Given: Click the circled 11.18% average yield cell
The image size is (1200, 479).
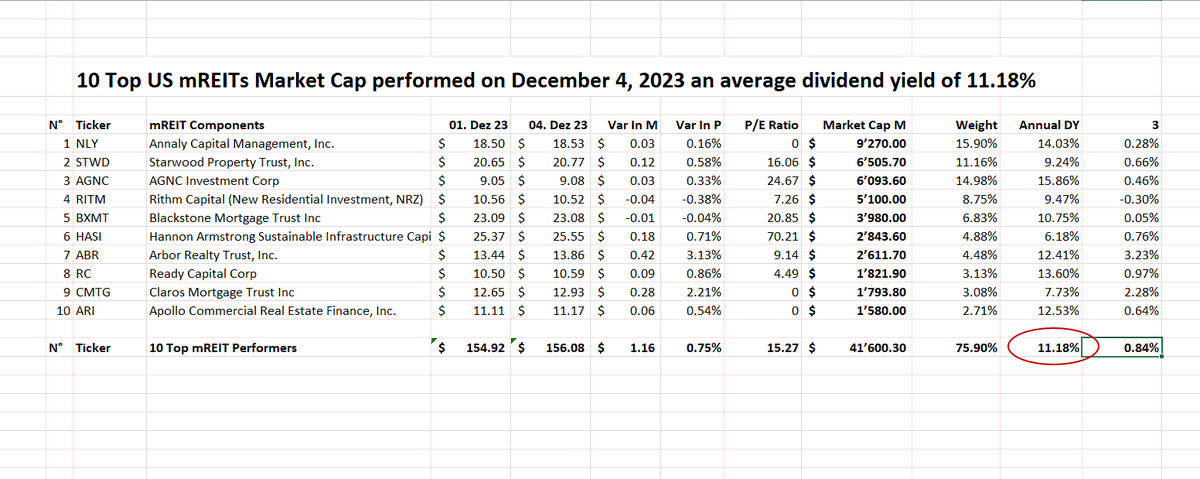Looking at the screenshot, I should click(x=1059, y=348).
